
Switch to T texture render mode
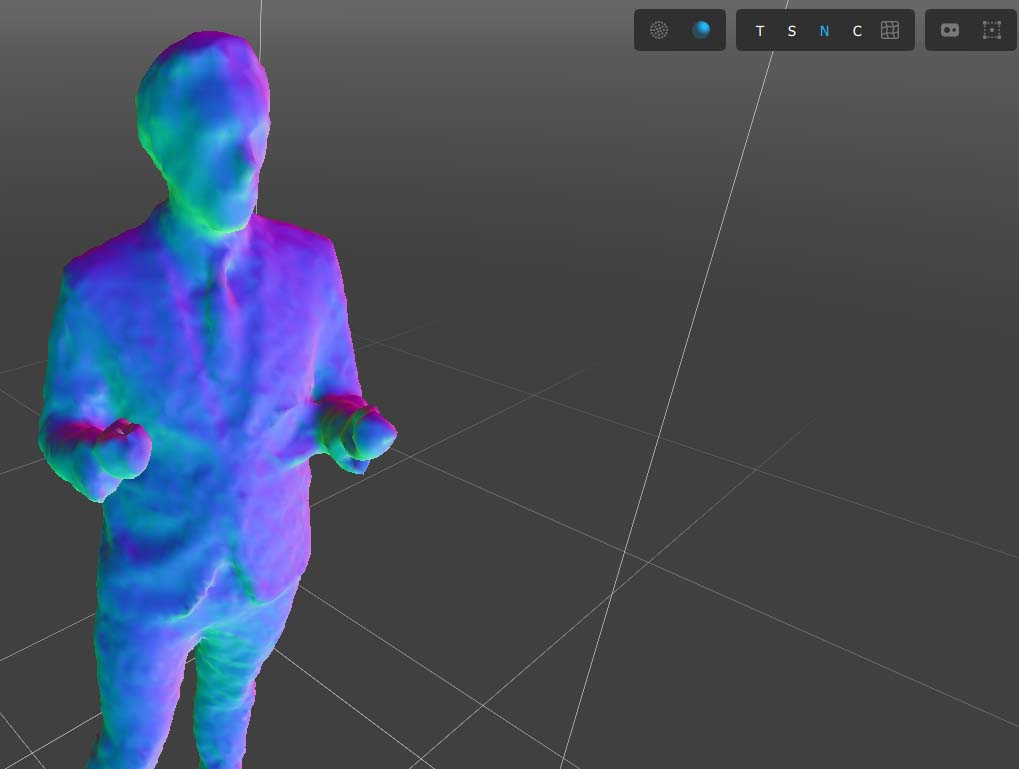click(x=760, y=31)
